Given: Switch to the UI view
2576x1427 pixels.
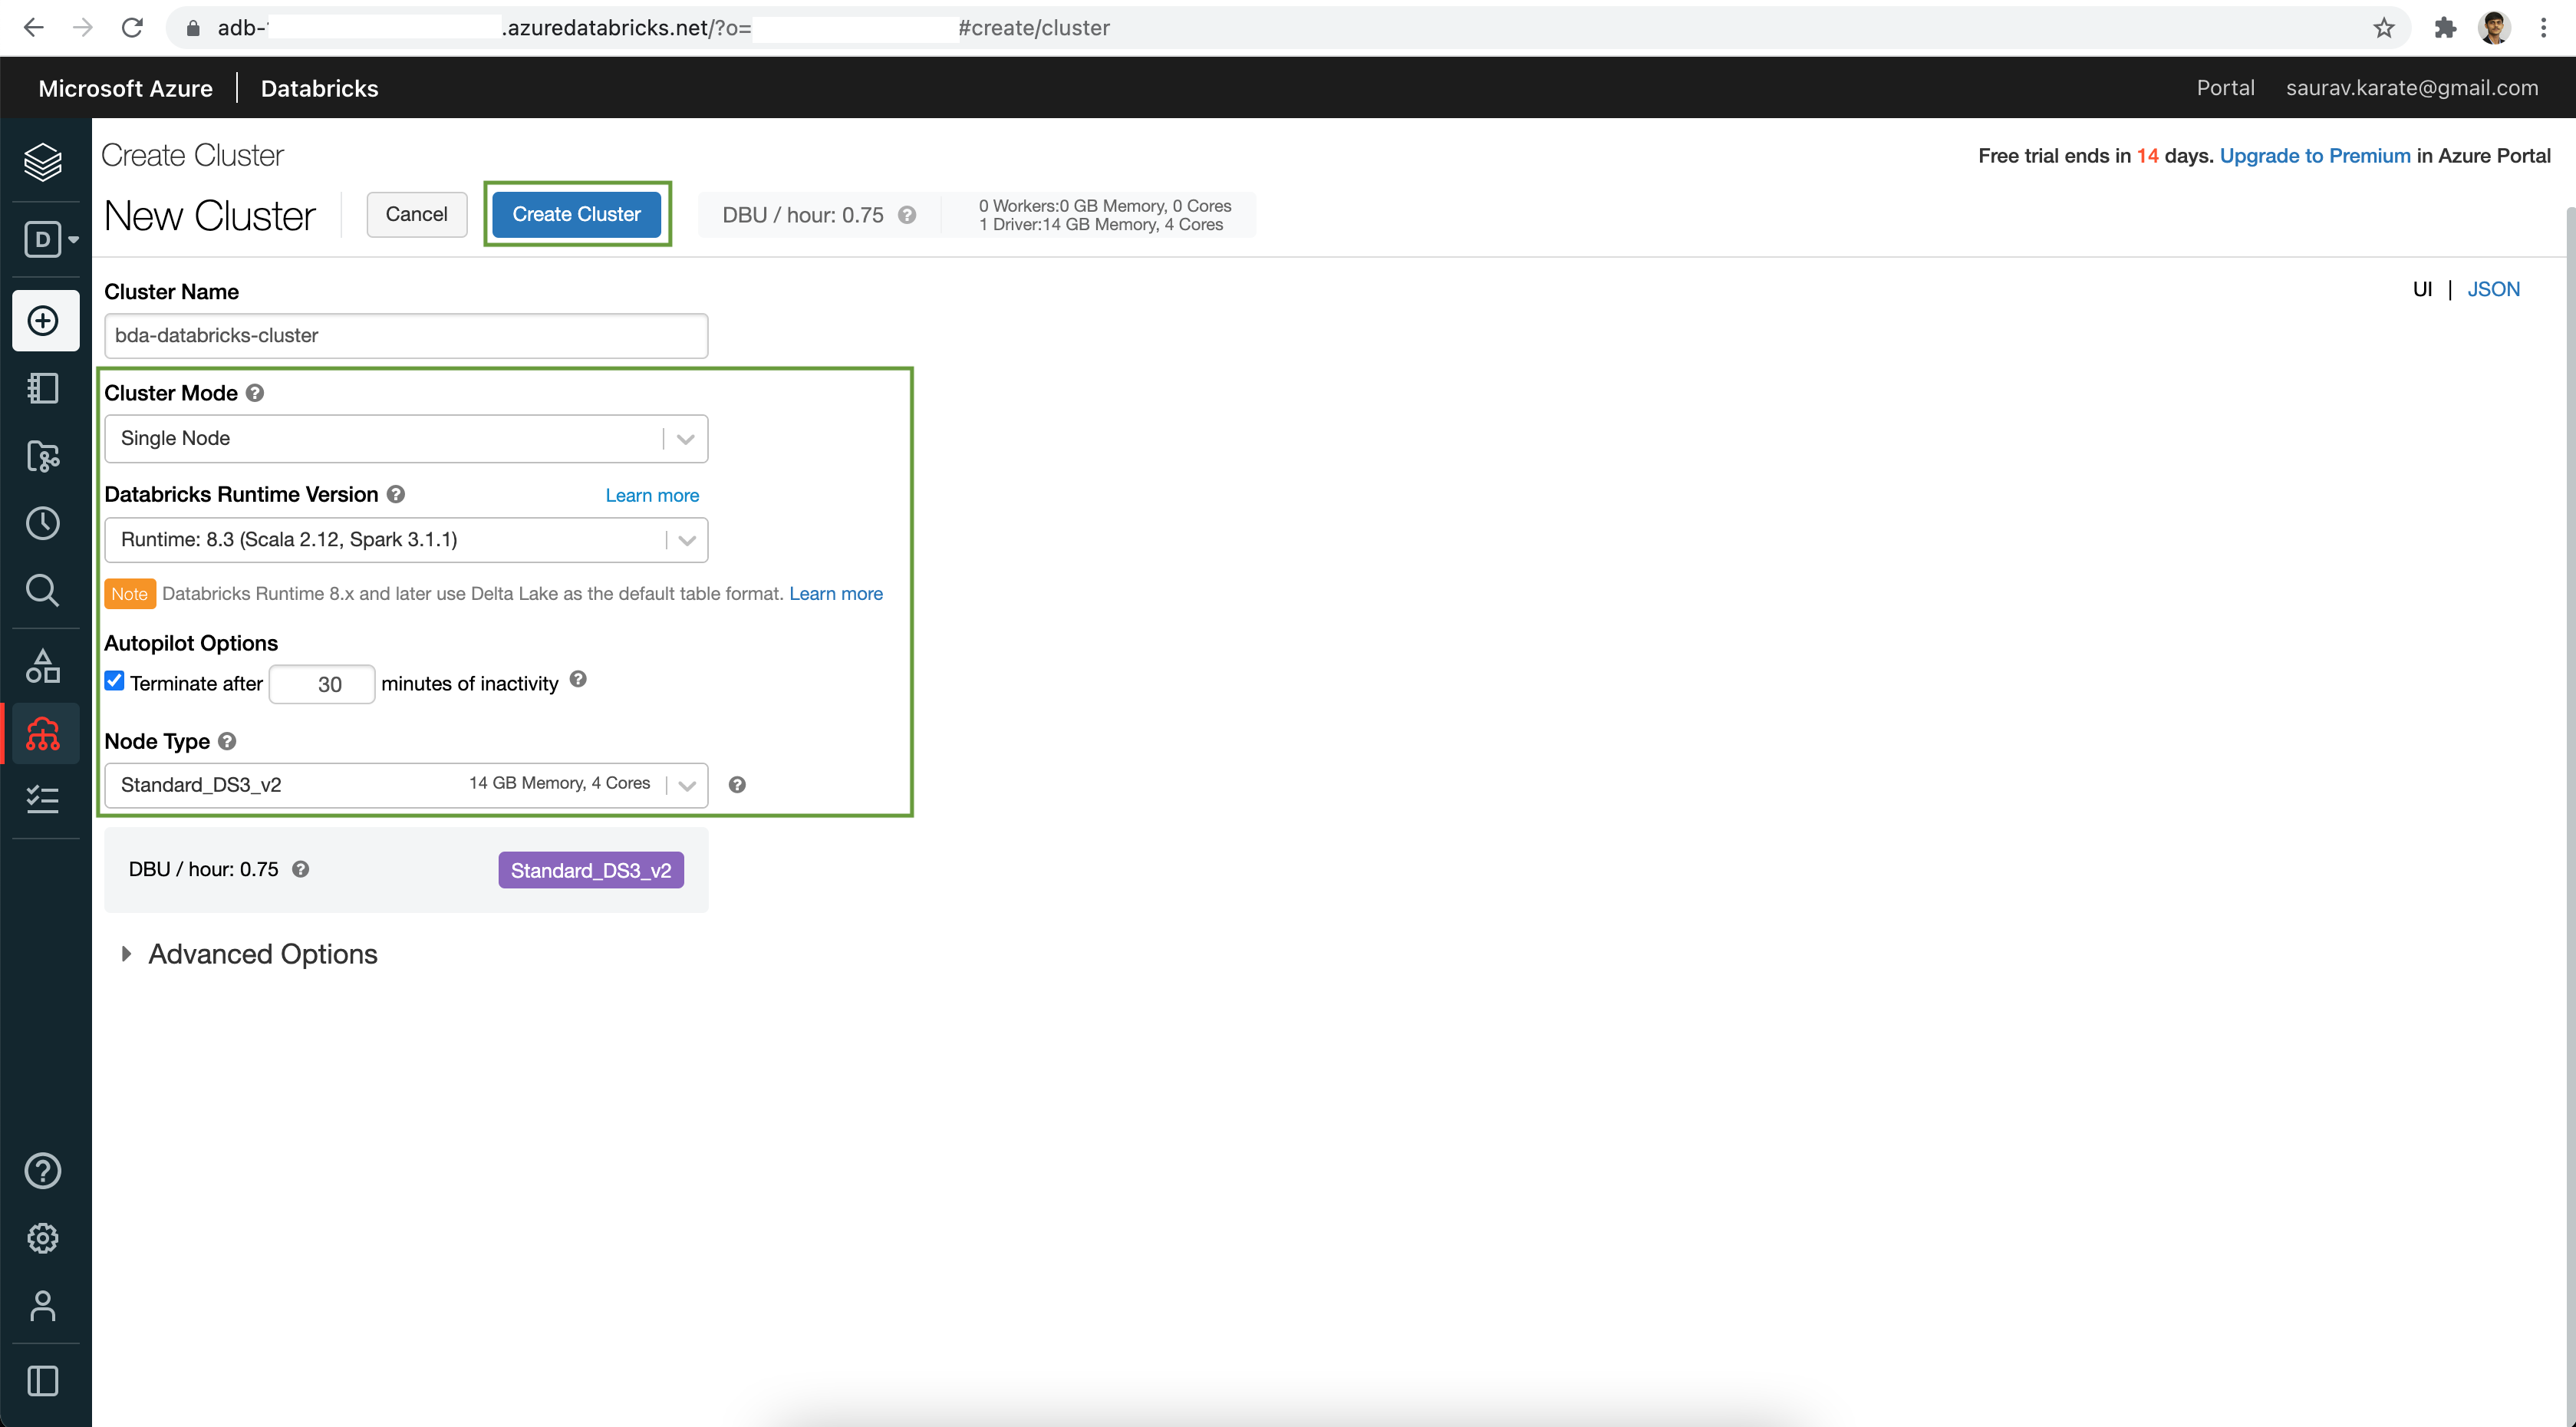Looking at the screenshot, I should (2422, 289).
